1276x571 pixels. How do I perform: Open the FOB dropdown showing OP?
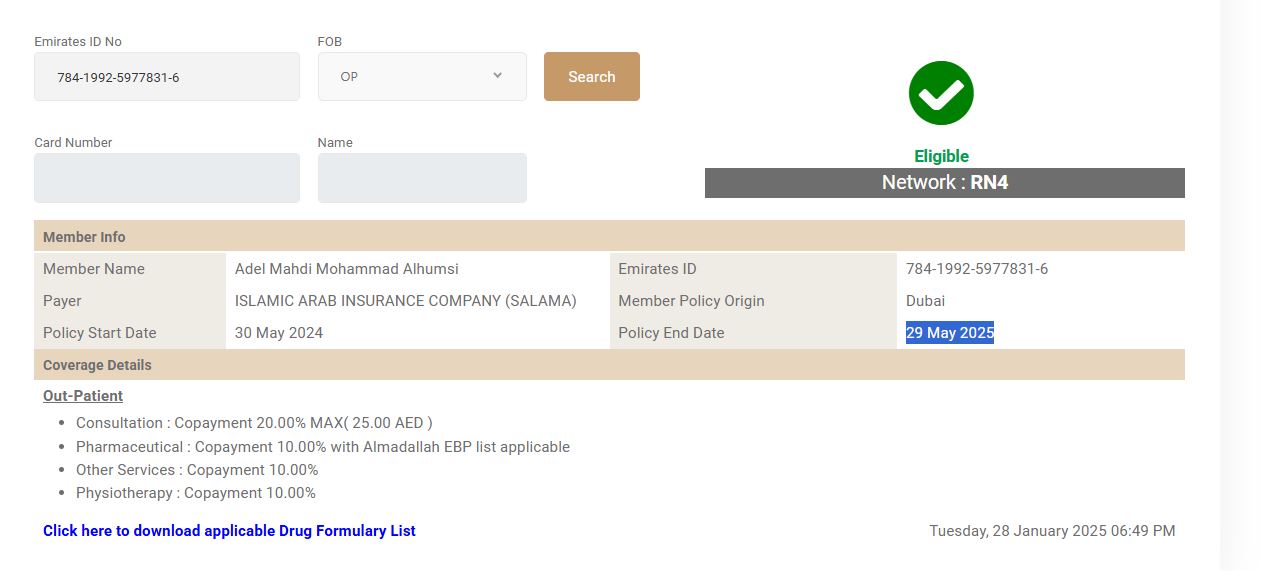[x=422, y=77]
